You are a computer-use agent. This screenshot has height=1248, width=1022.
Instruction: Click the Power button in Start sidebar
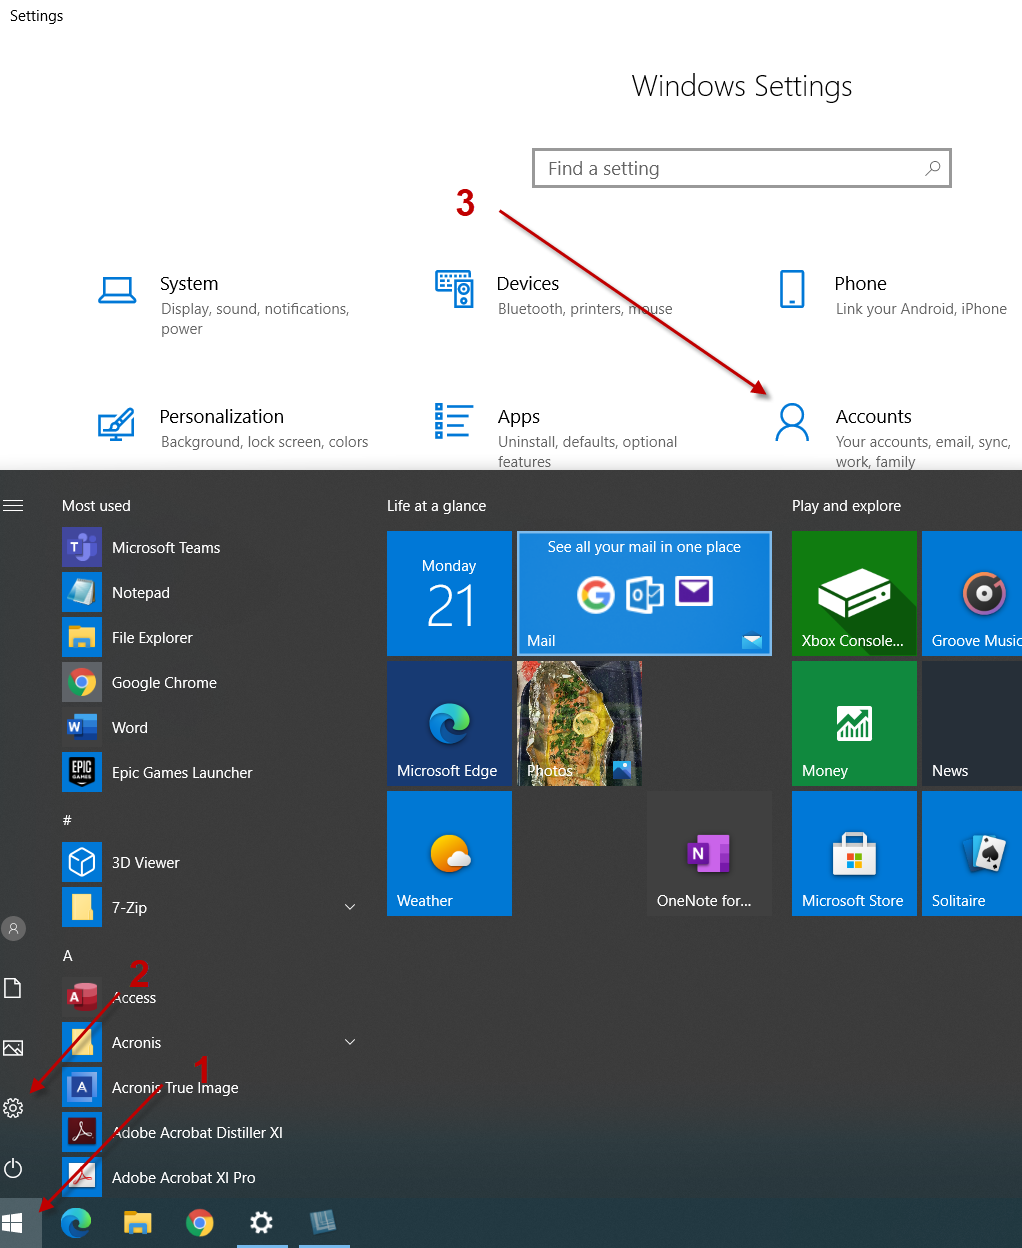click(x=13, y=1168)
